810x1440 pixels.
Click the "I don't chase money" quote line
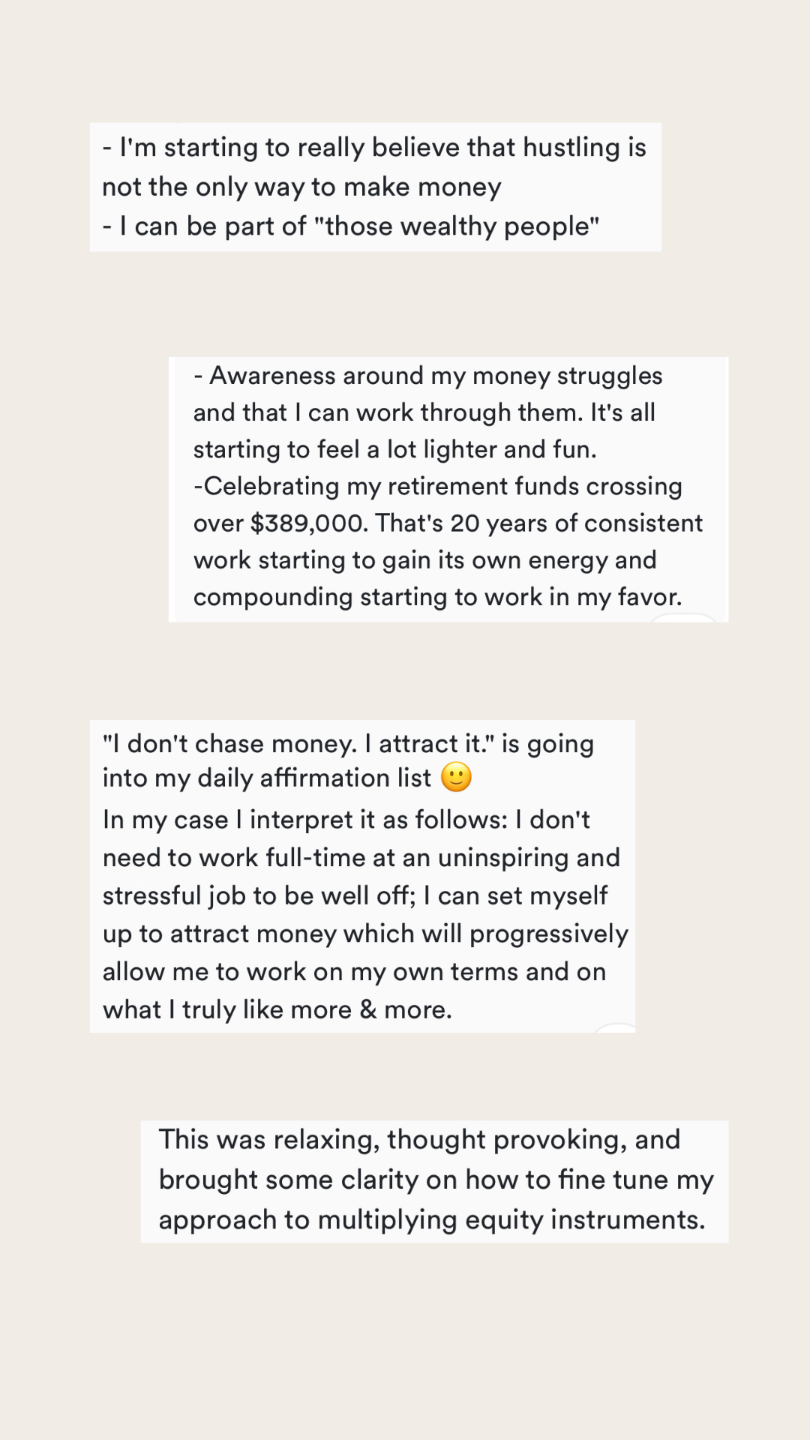coord(348,744)
